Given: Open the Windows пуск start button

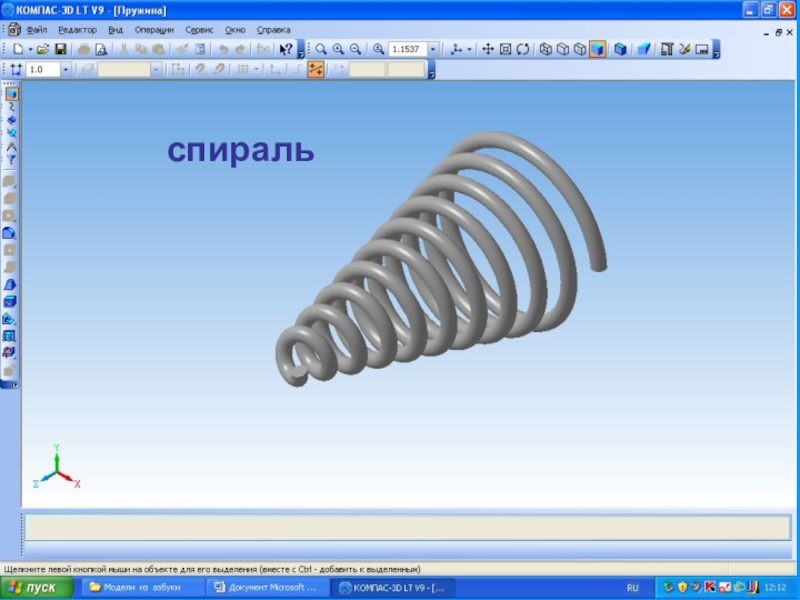Looking at the screenshot, I should tap(37, 588).
